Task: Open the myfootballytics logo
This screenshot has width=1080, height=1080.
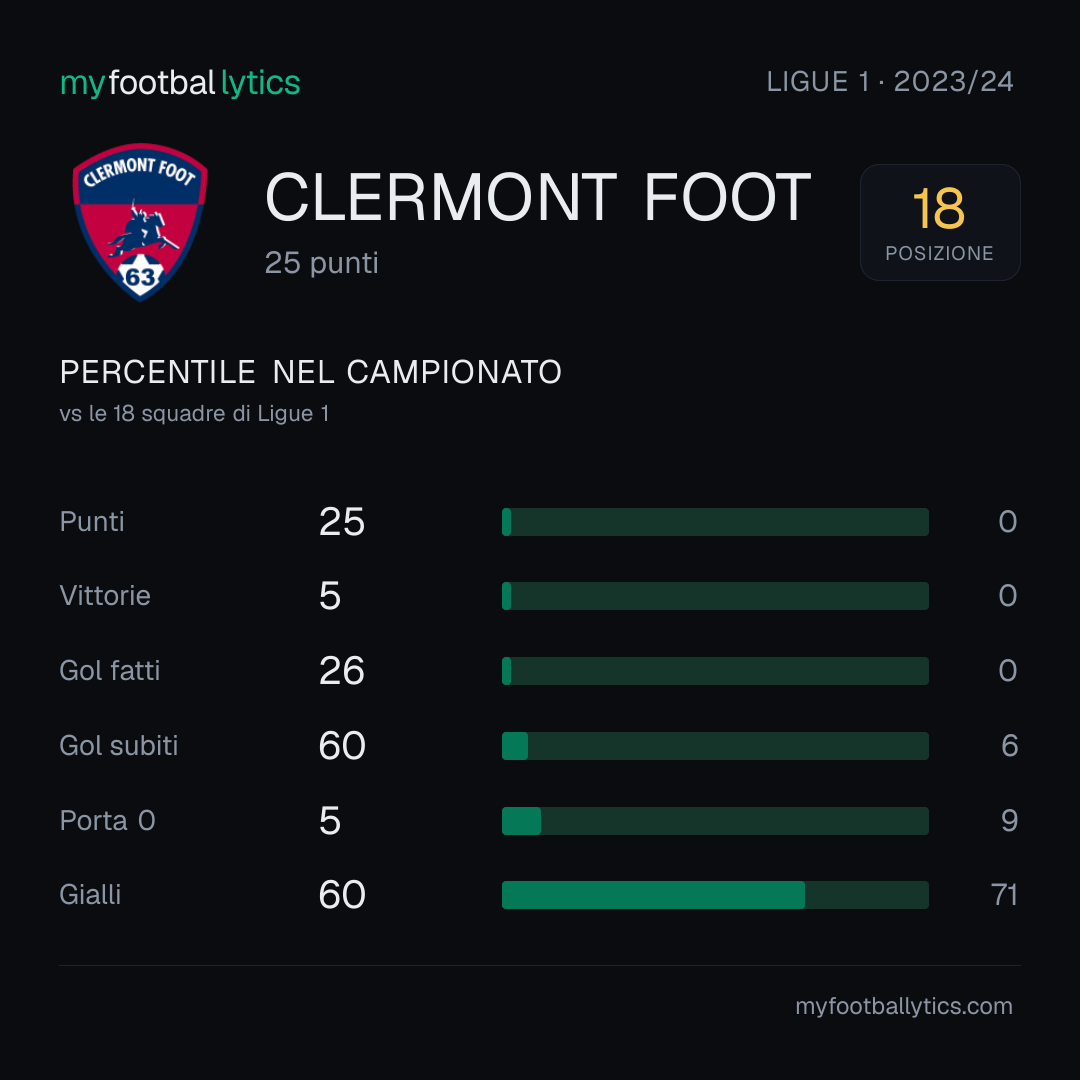Action: (x=180, y=83)
